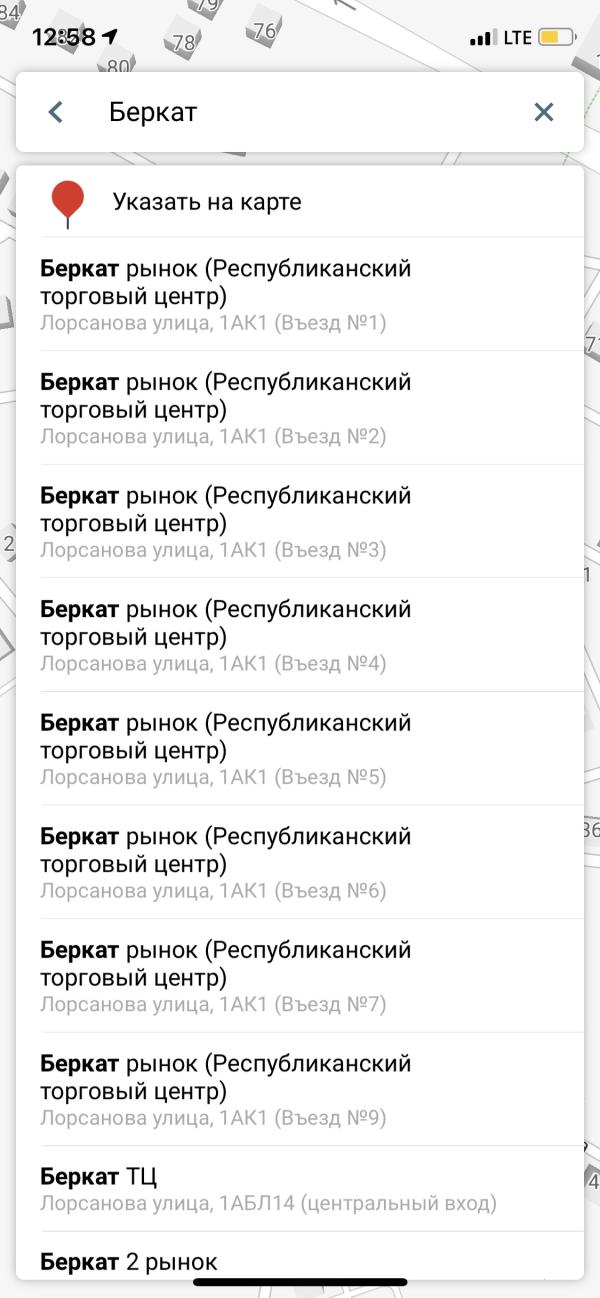Open Беркат рынок Въезд №5 result
This screenshot has height=1298, width=600.
coord(300,749)
